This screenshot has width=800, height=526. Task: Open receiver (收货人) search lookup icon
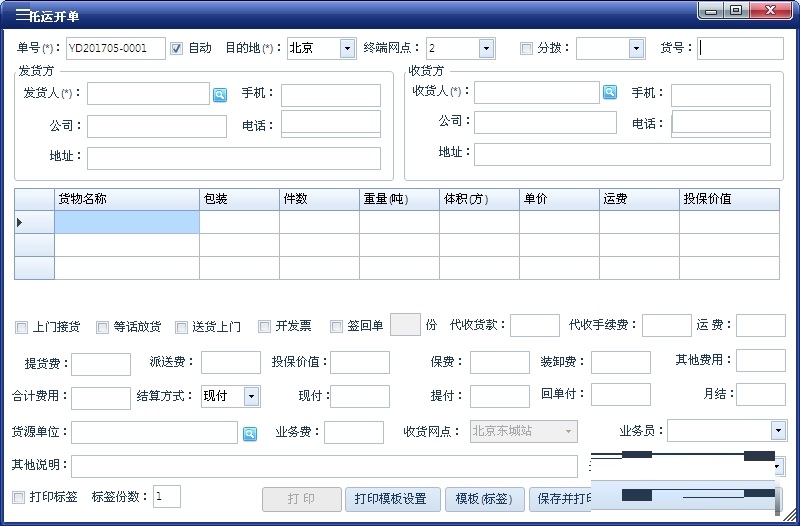coord(610,92)
